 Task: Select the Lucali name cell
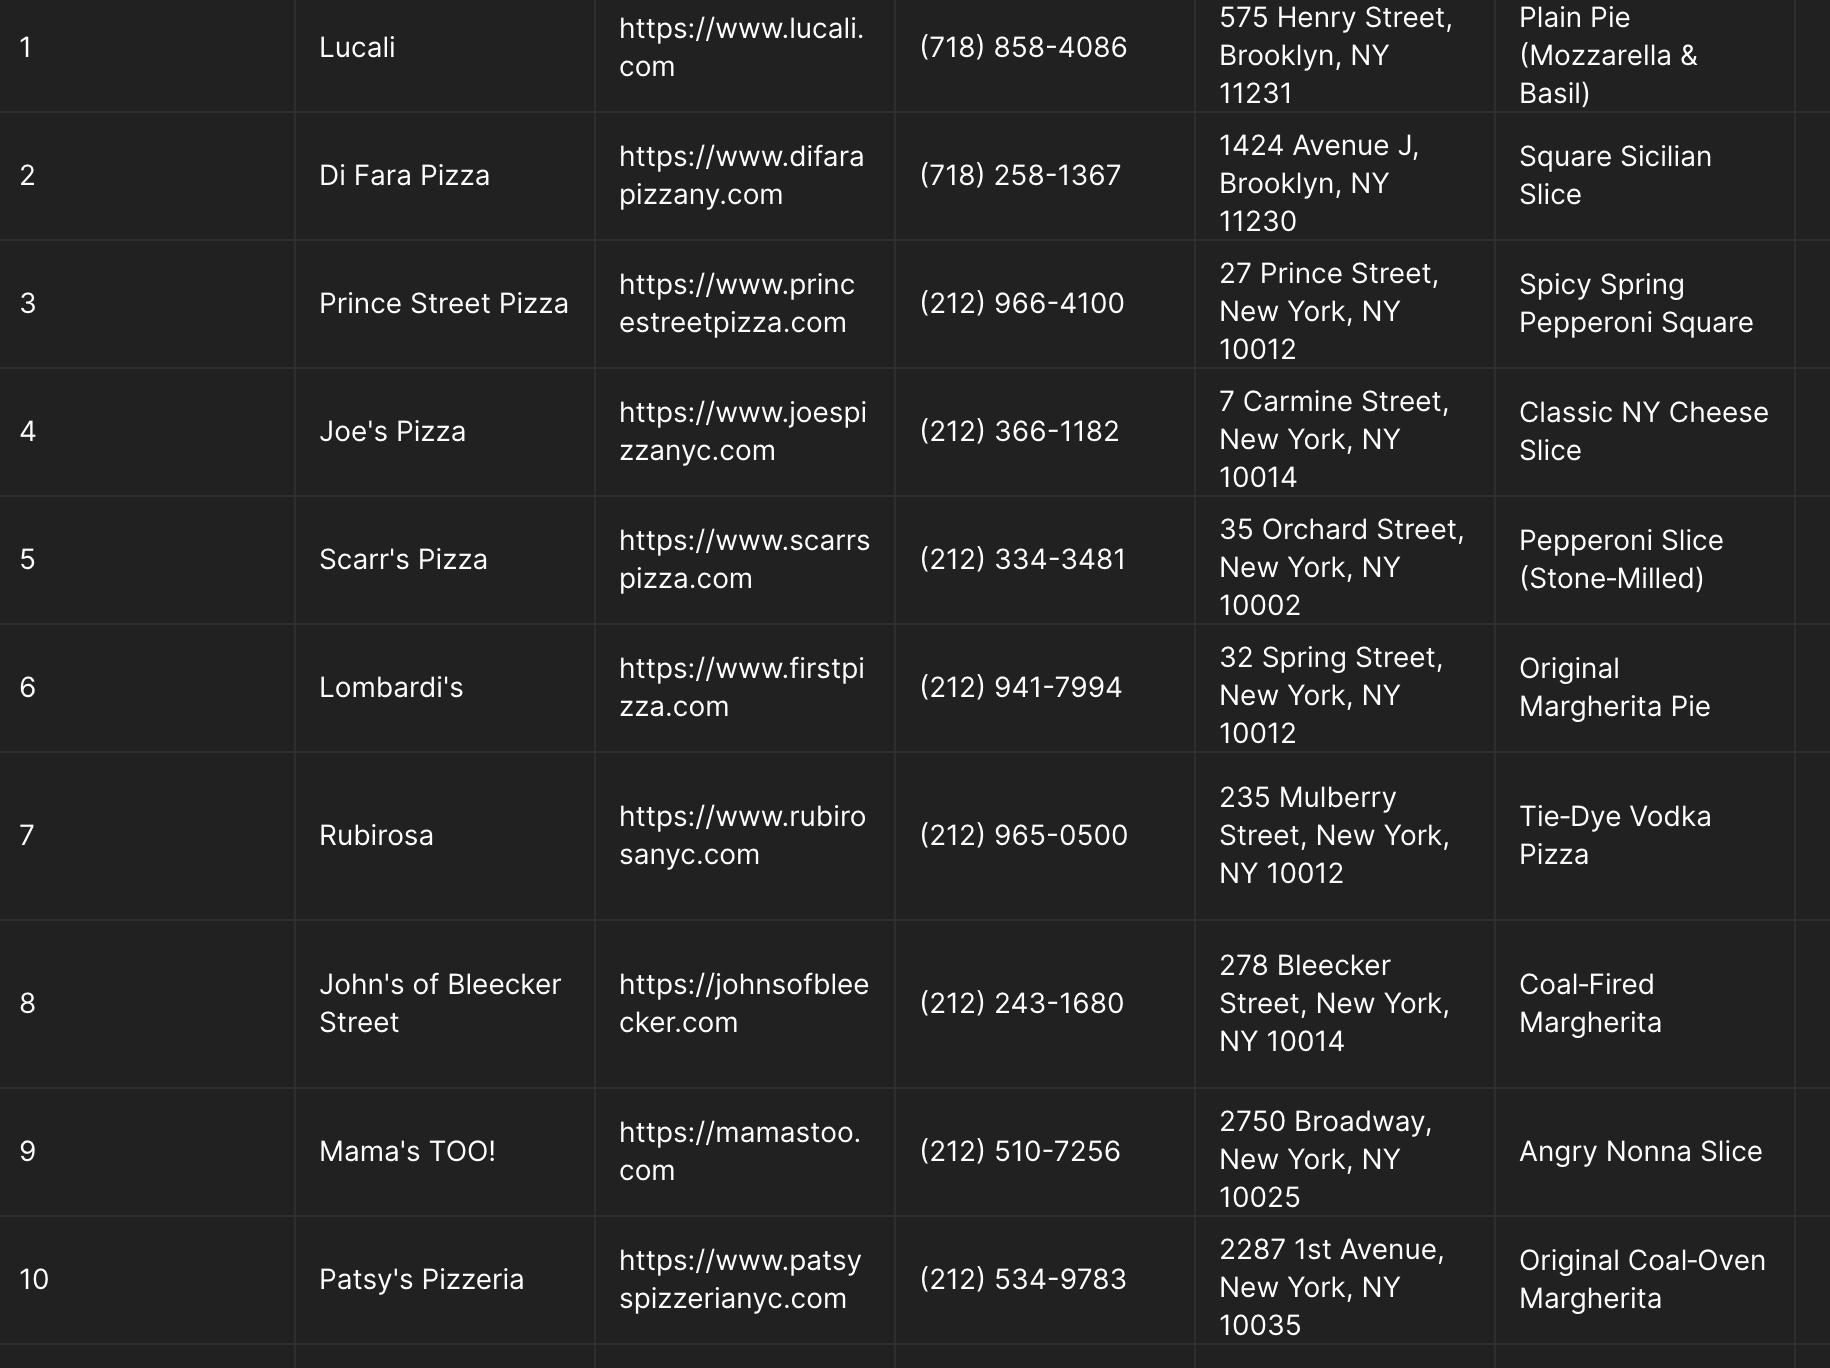pyautogui.click(x=357, y=47)
